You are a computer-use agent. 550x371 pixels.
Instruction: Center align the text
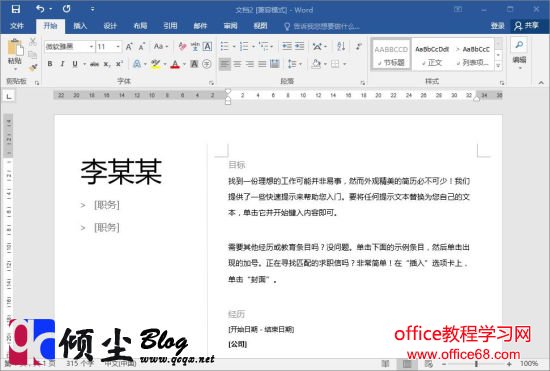click(237, 64)
